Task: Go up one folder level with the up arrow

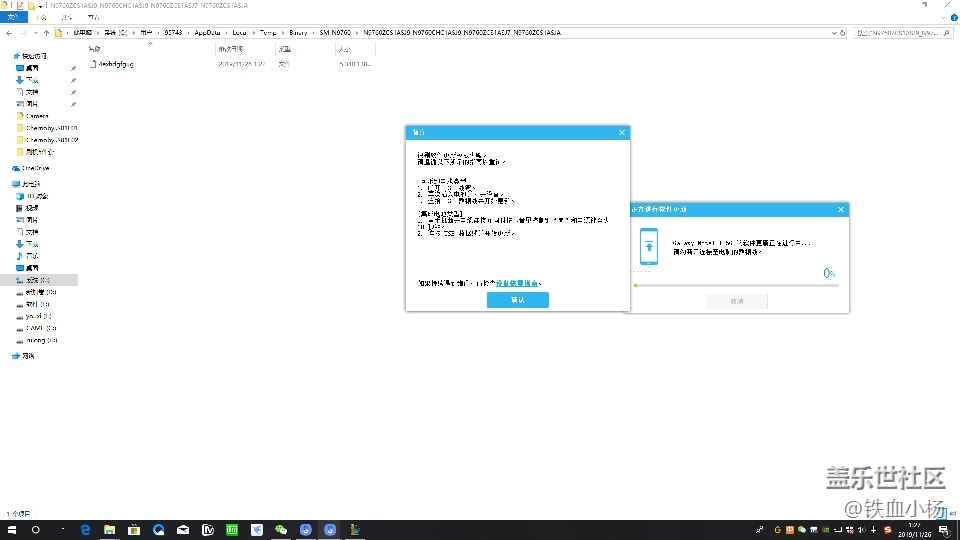Action: pyautogui.click(x=46, y=33)
